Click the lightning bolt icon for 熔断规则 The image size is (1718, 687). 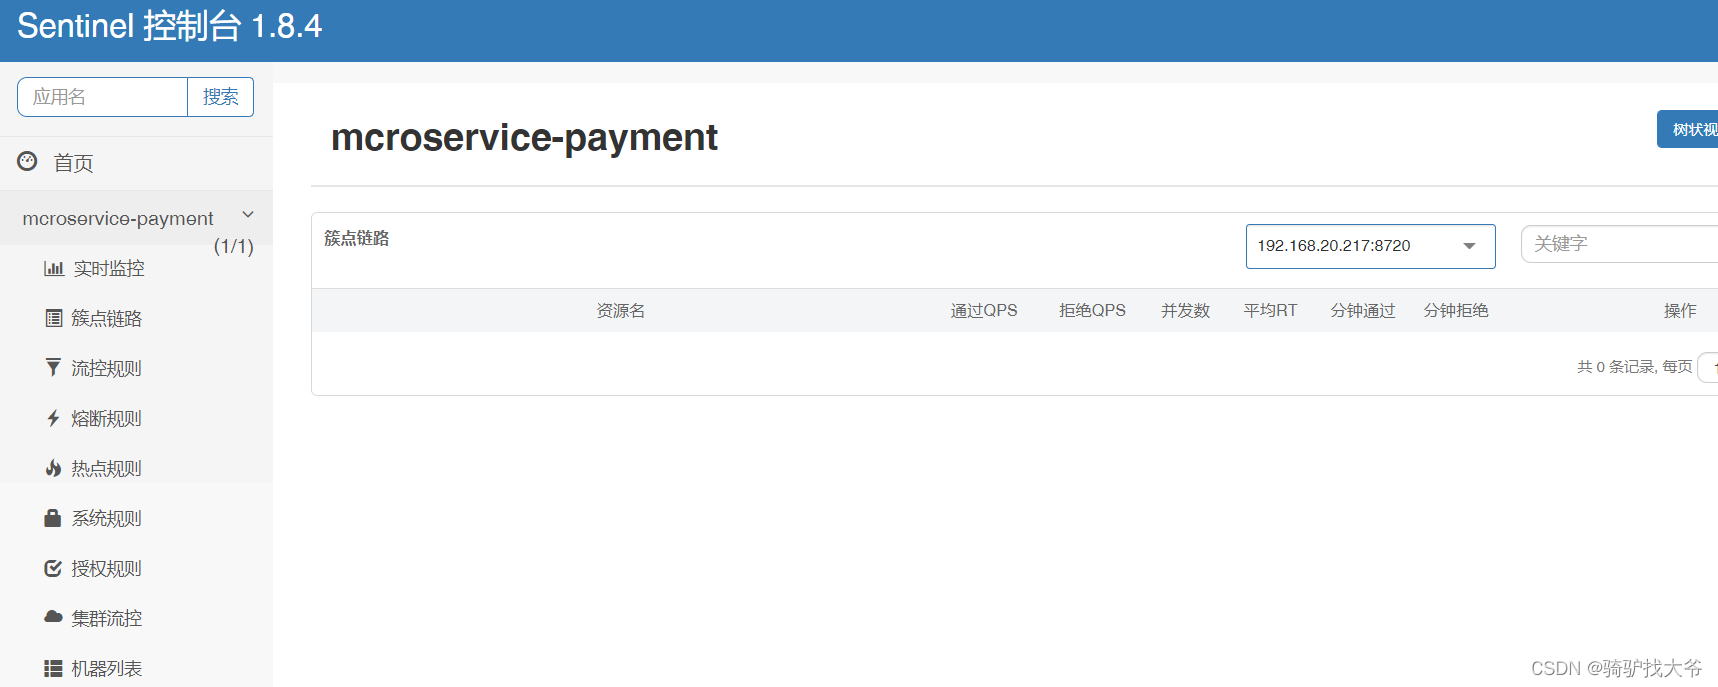(x=53, y=418)
